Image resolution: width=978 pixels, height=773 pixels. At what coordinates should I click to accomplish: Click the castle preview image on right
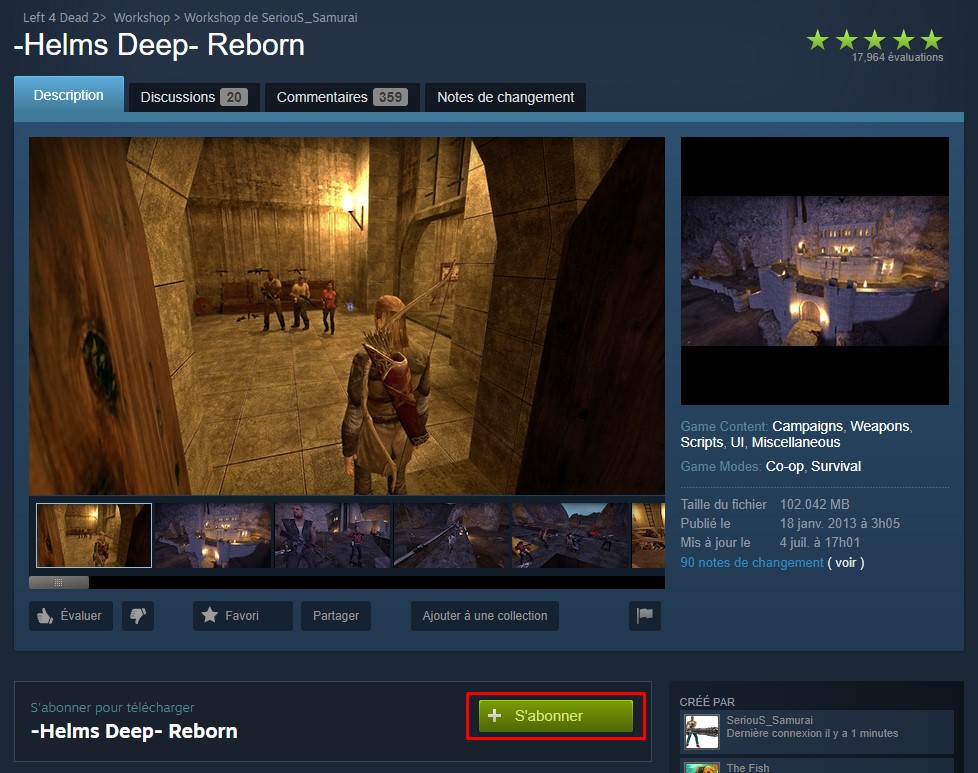pos(815,271)
